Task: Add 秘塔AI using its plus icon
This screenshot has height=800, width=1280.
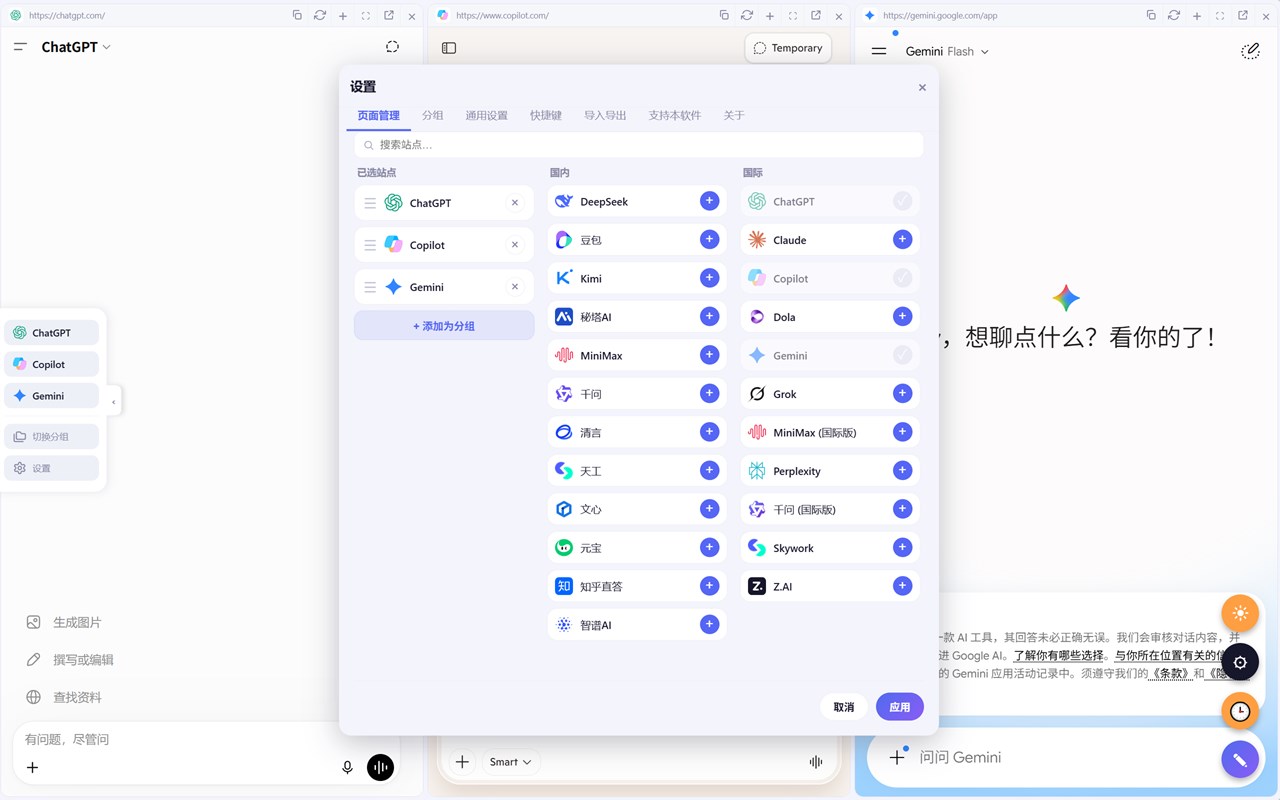Action: (x=709, y=317)
